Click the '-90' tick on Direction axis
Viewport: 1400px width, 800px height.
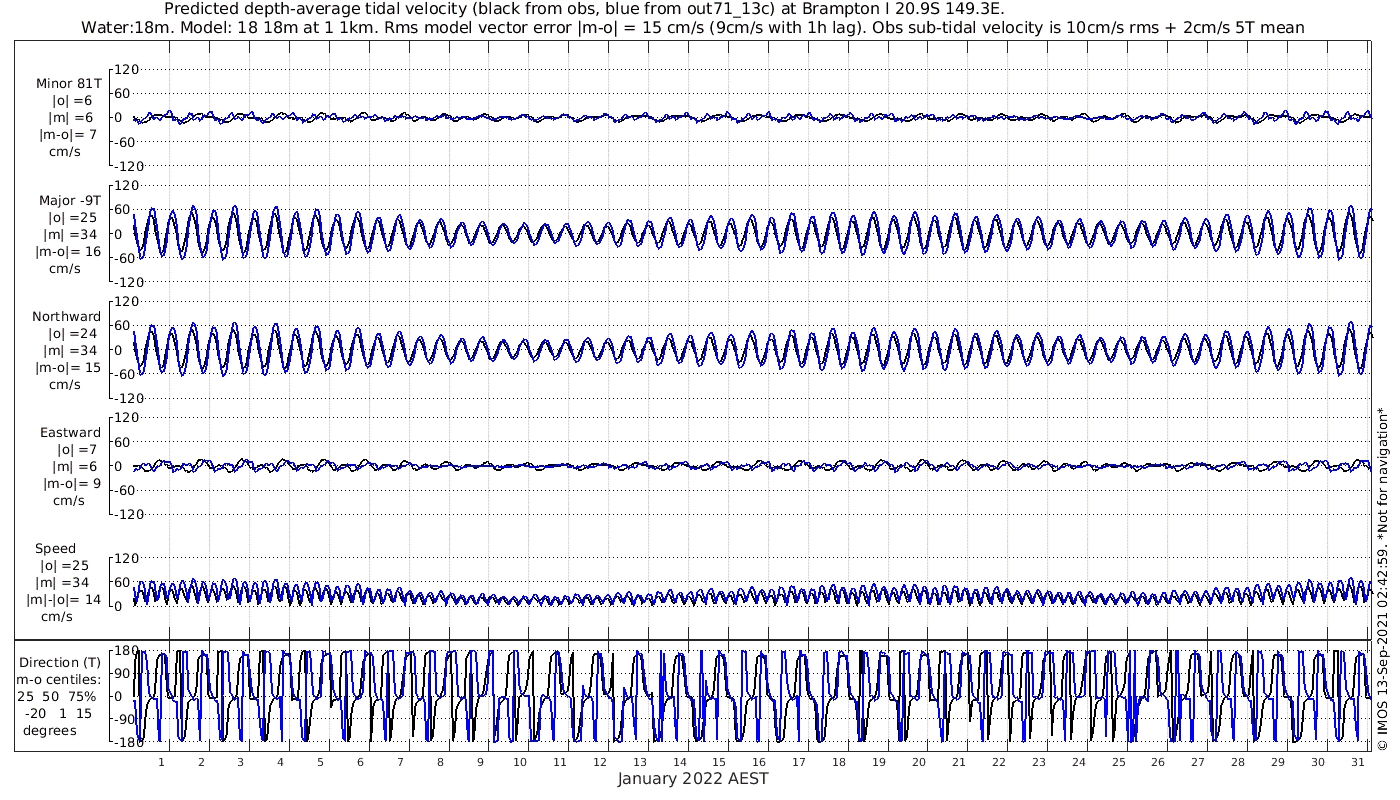[x=127, y=719]
